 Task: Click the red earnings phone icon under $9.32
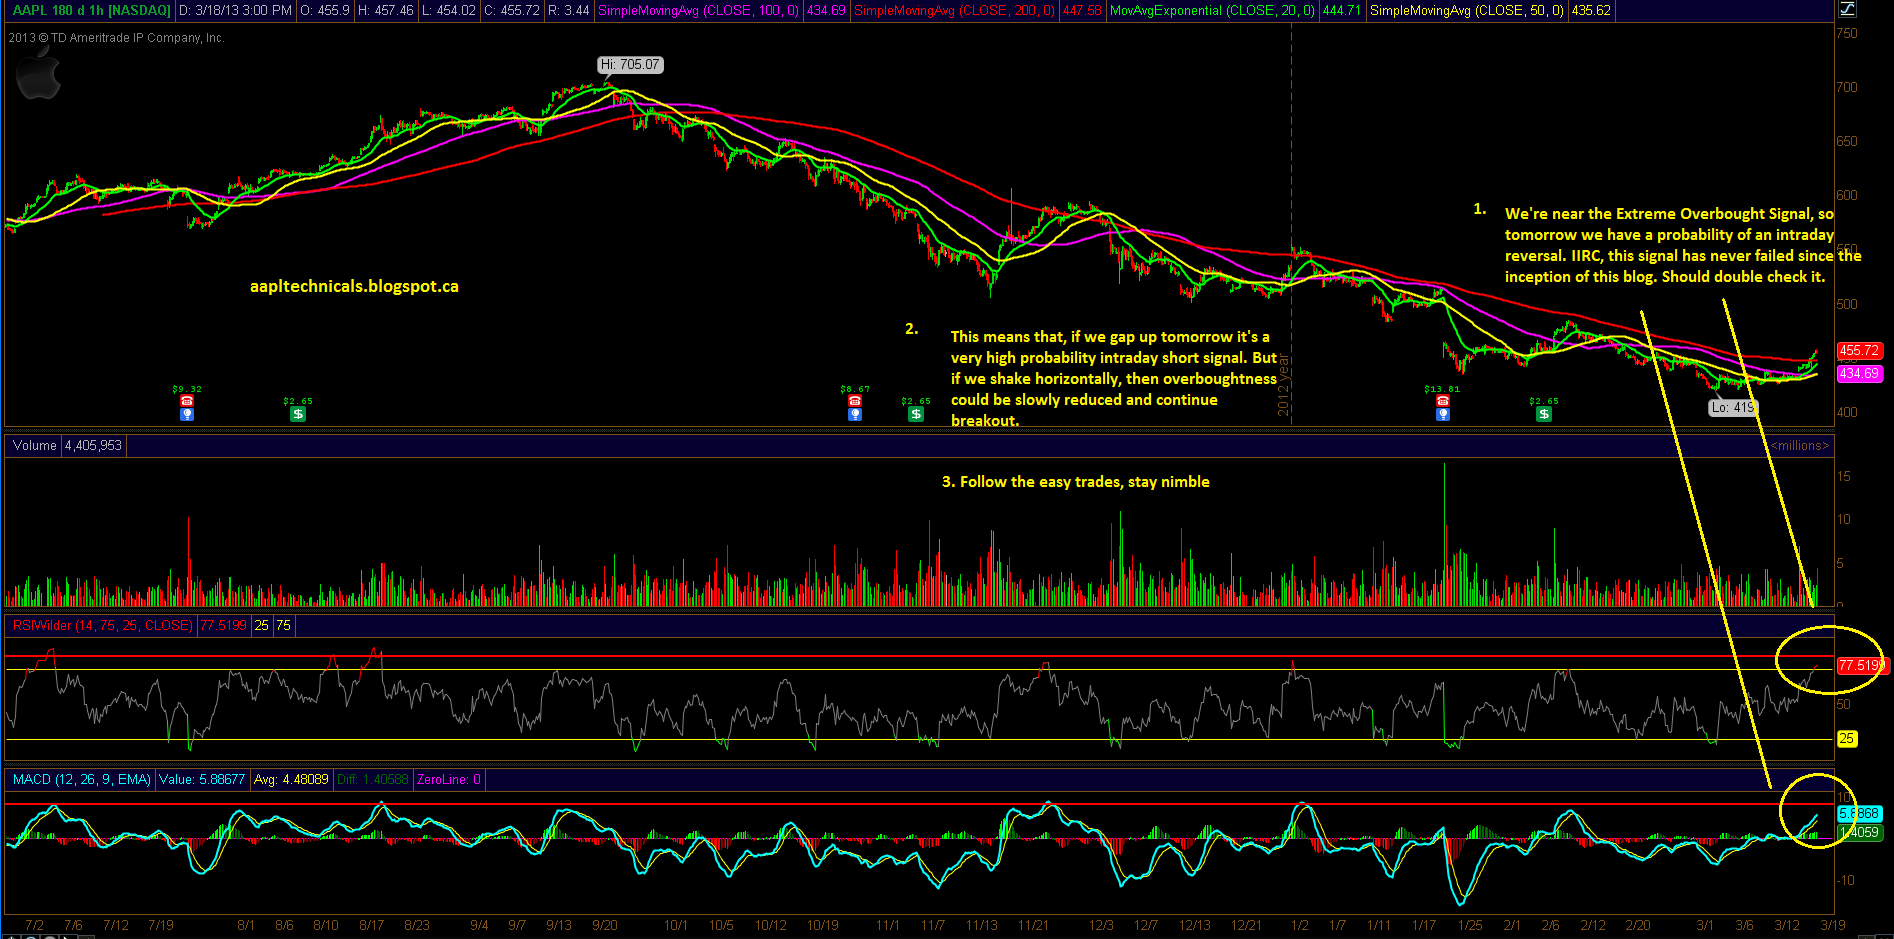(x=187, y=401)
